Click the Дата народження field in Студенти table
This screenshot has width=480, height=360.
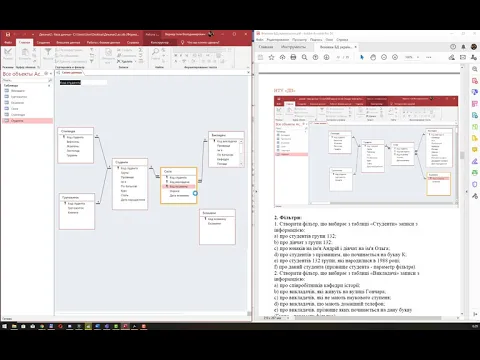pos(133,200)
